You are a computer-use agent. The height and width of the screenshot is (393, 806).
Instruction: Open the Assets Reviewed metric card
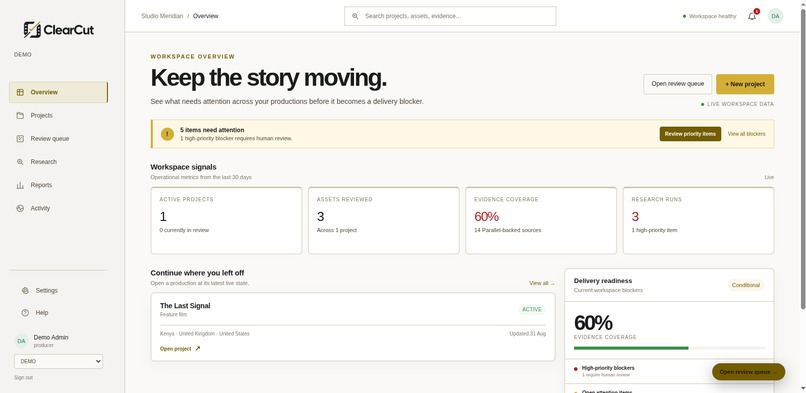pyautogui.click(x=383, y=220)
